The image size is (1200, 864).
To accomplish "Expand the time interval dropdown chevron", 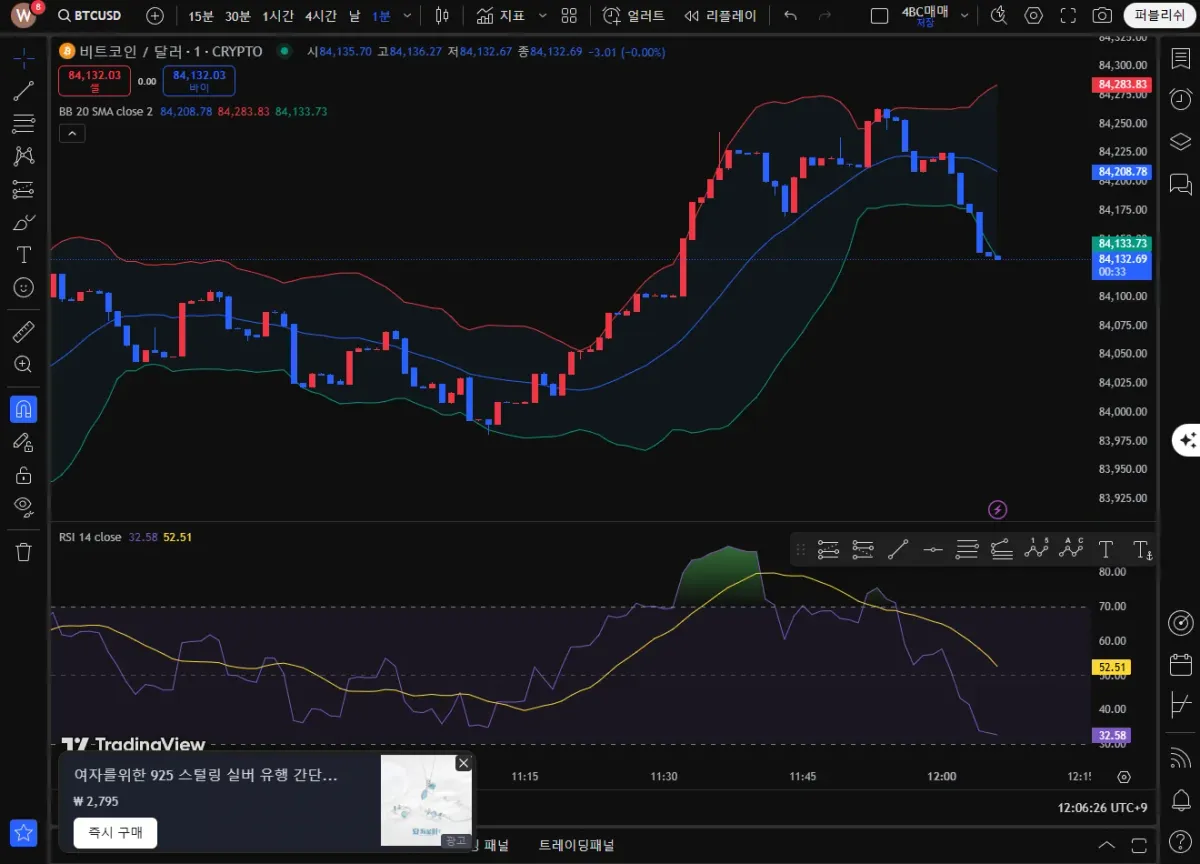I will coord(407,16).
